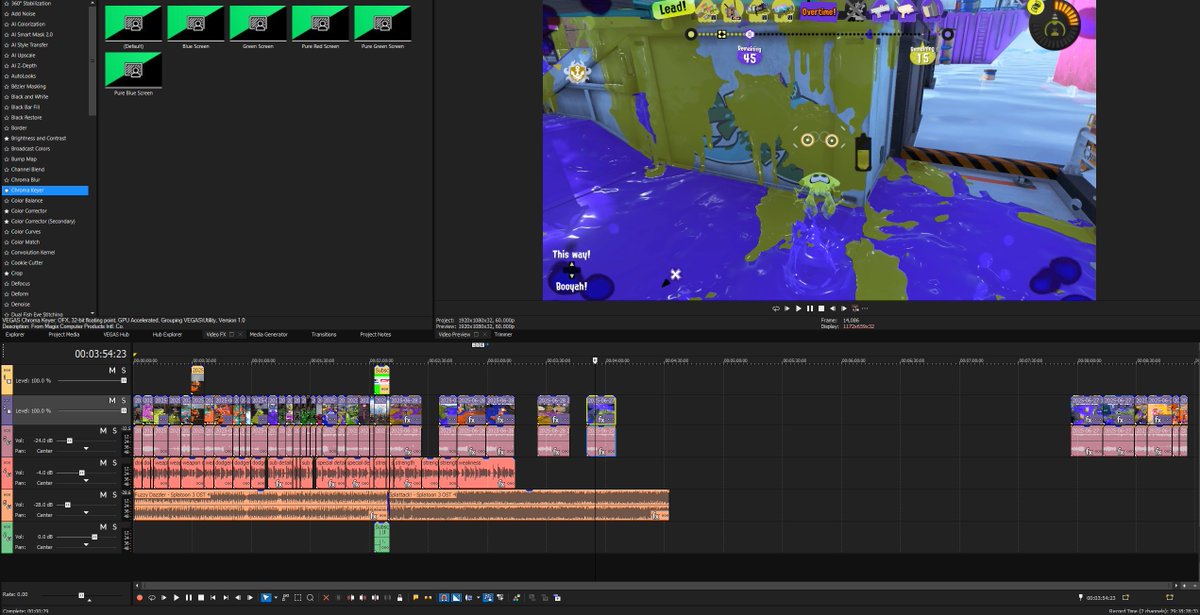Select the Zoom Edit tool magnifier
Screen dimensions: 1200x615
point(310,598)
